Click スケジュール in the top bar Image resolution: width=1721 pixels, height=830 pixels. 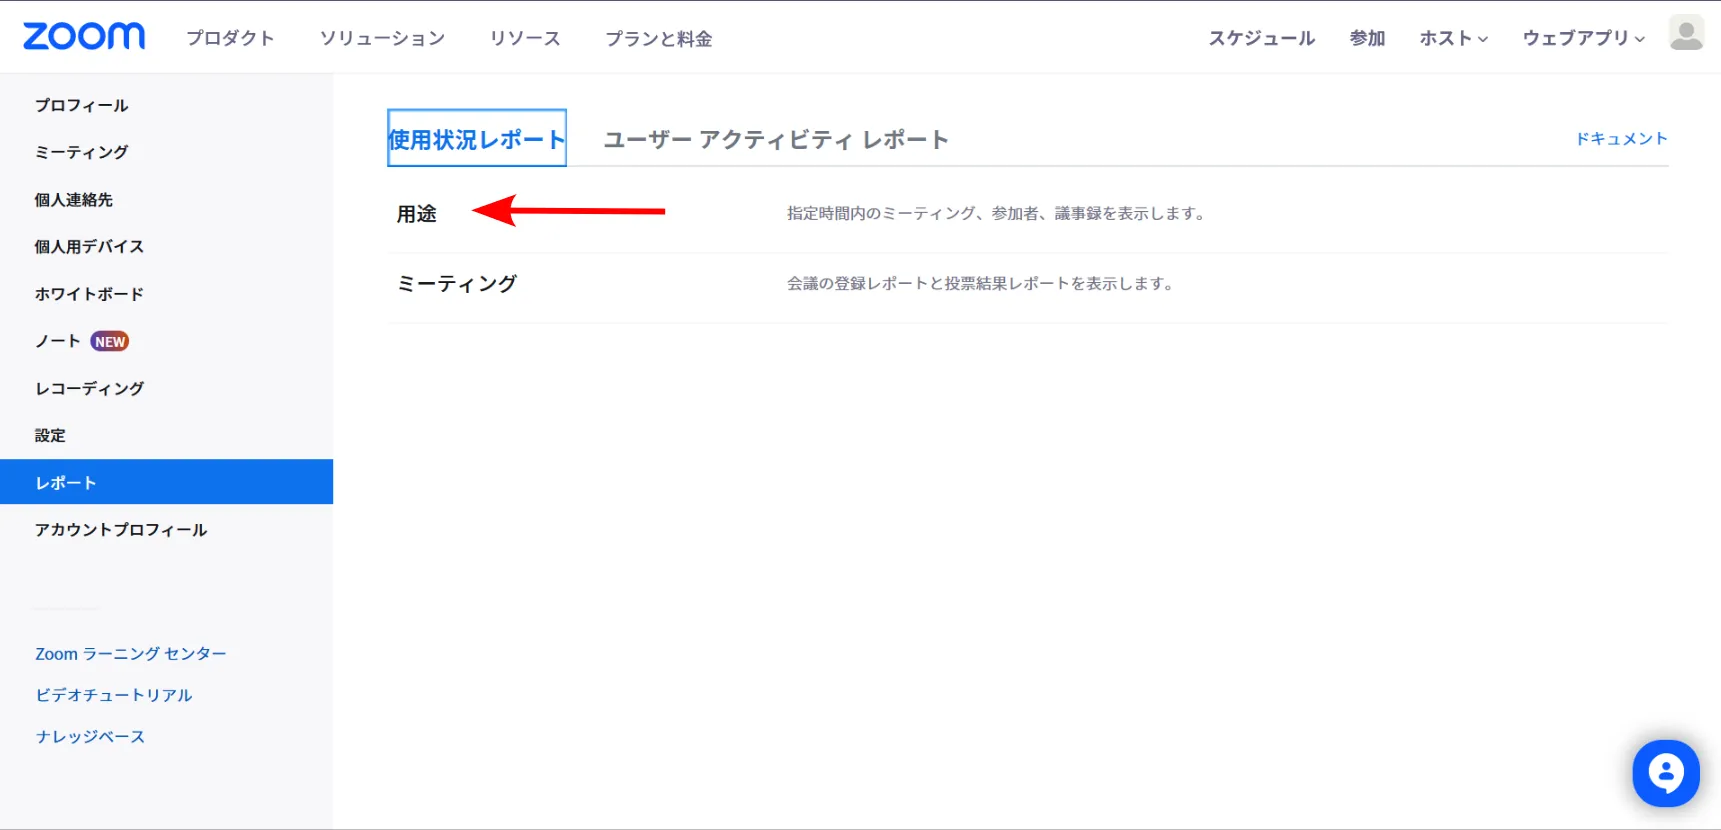pyautogui.click(x=1262, y=38)
